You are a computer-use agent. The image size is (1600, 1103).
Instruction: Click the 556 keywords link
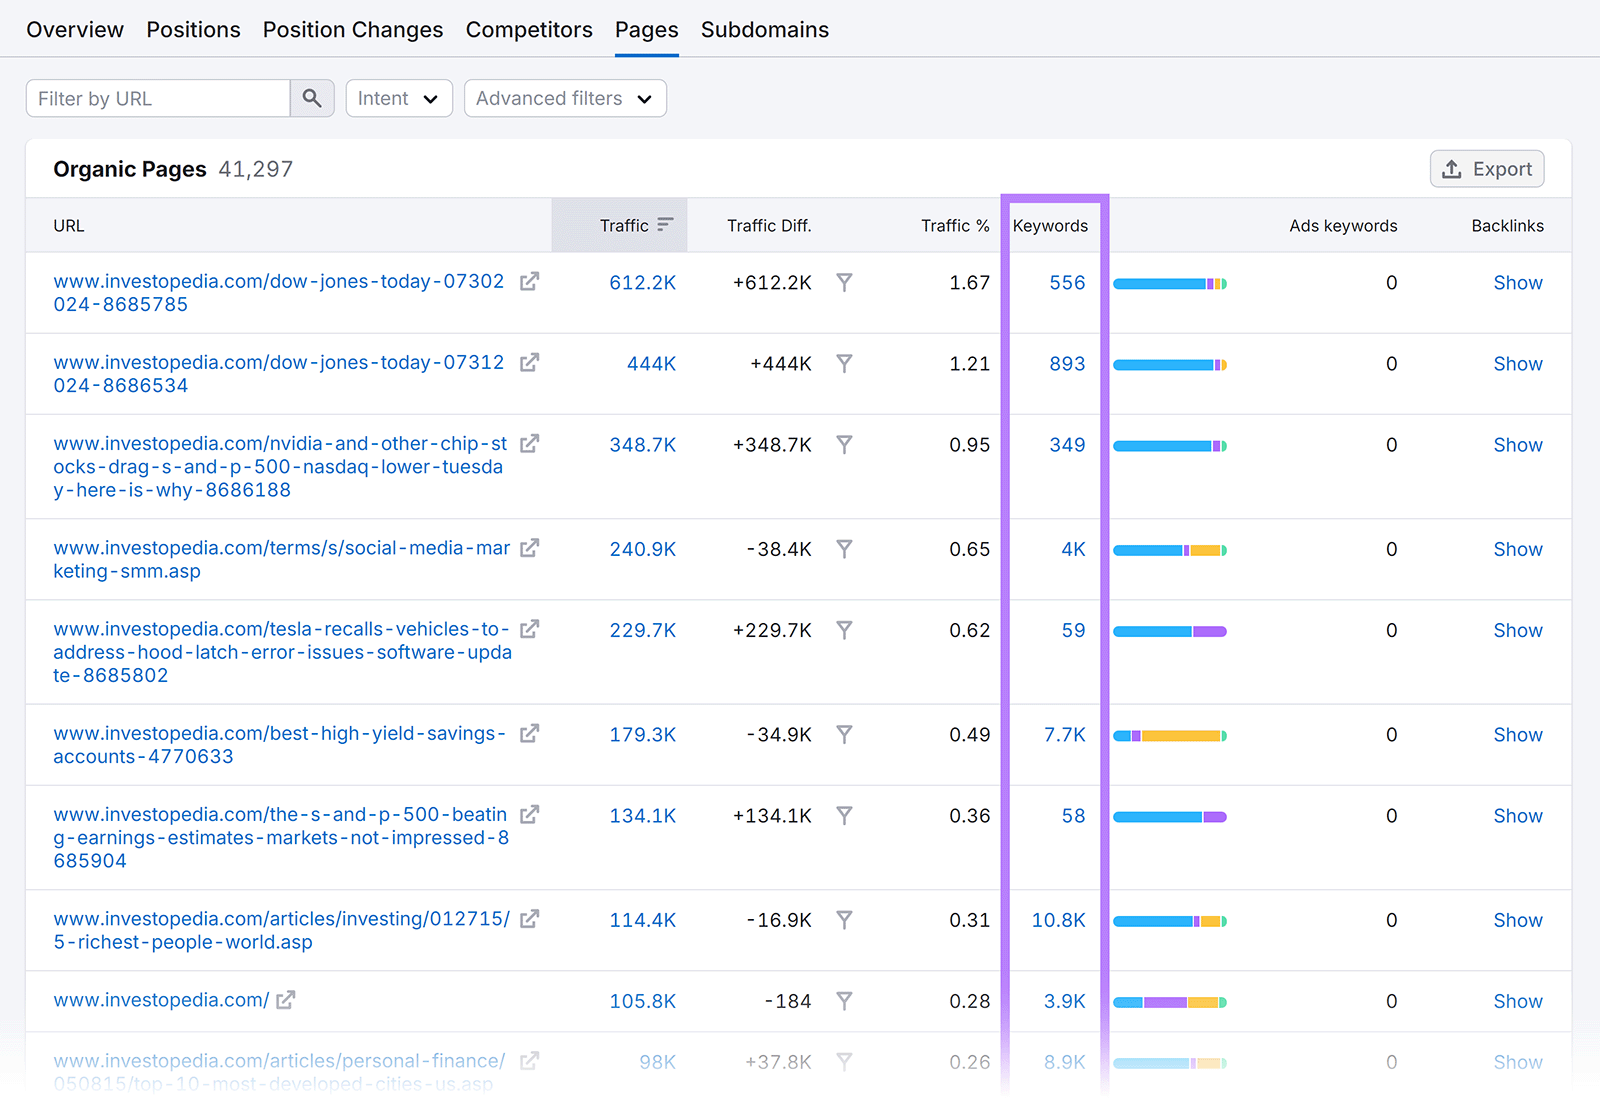(1068, 283)
